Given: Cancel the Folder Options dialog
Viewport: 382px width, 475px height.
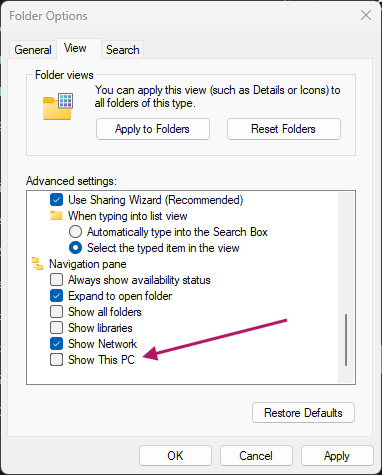Looking at the screenshot, I should 256,456.
